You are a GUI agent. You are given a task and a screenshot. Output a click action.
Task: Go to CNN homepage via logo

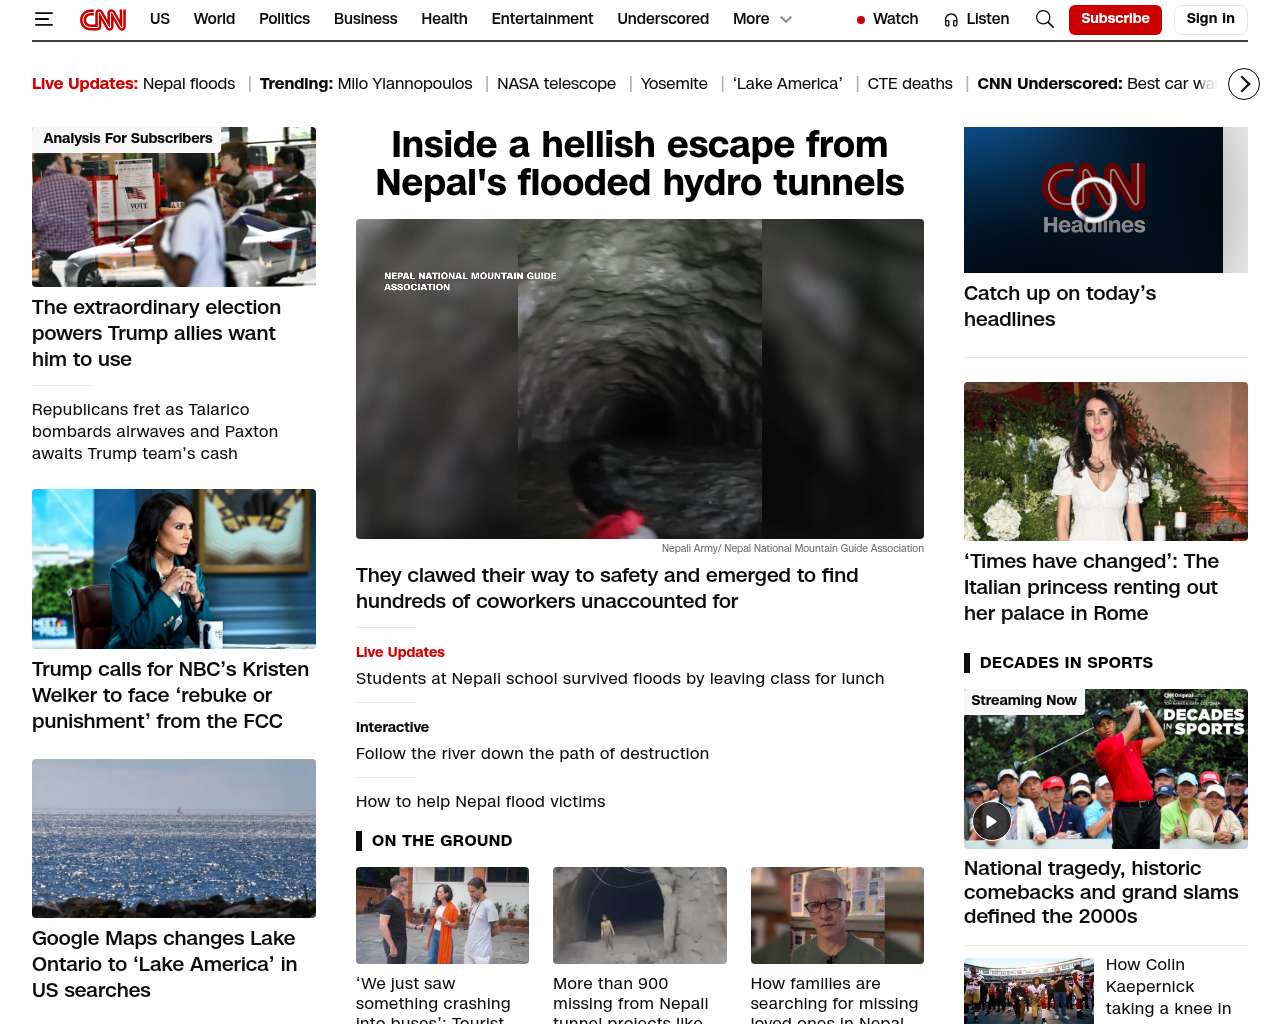[x=103, y=19]
